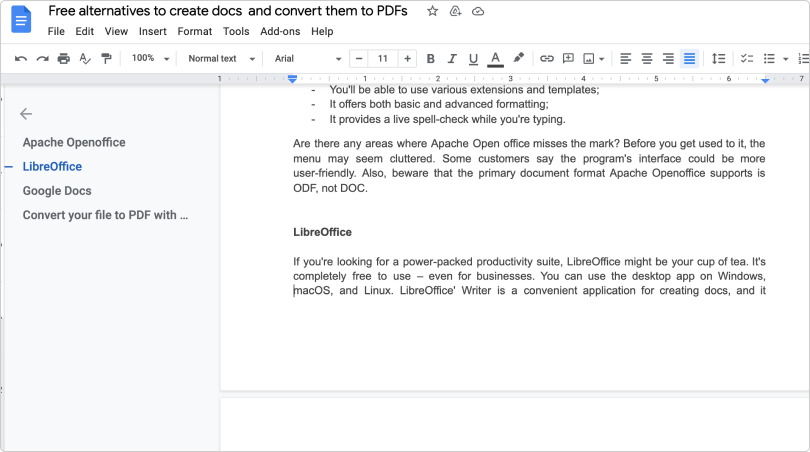This screenshot has width=810, height=452.
Task: Insert a checklist
Action: point(747,59)
